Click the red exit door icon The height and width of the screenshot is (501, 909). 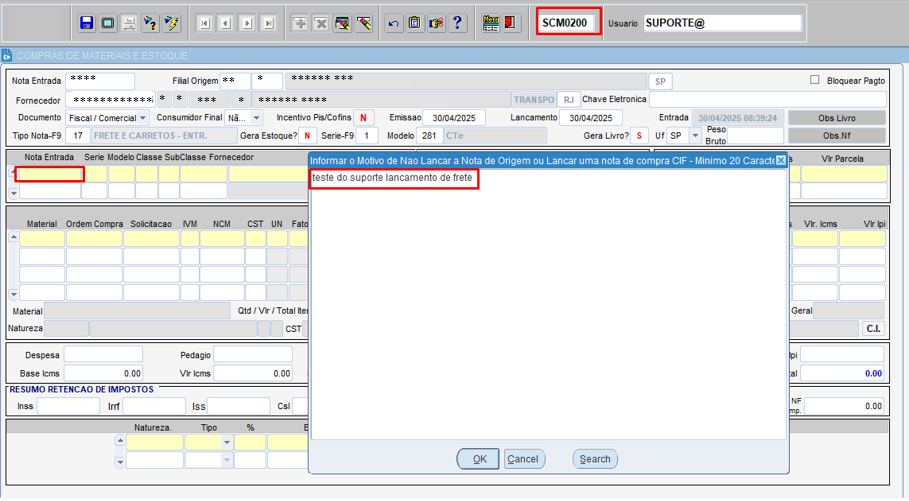511,22
